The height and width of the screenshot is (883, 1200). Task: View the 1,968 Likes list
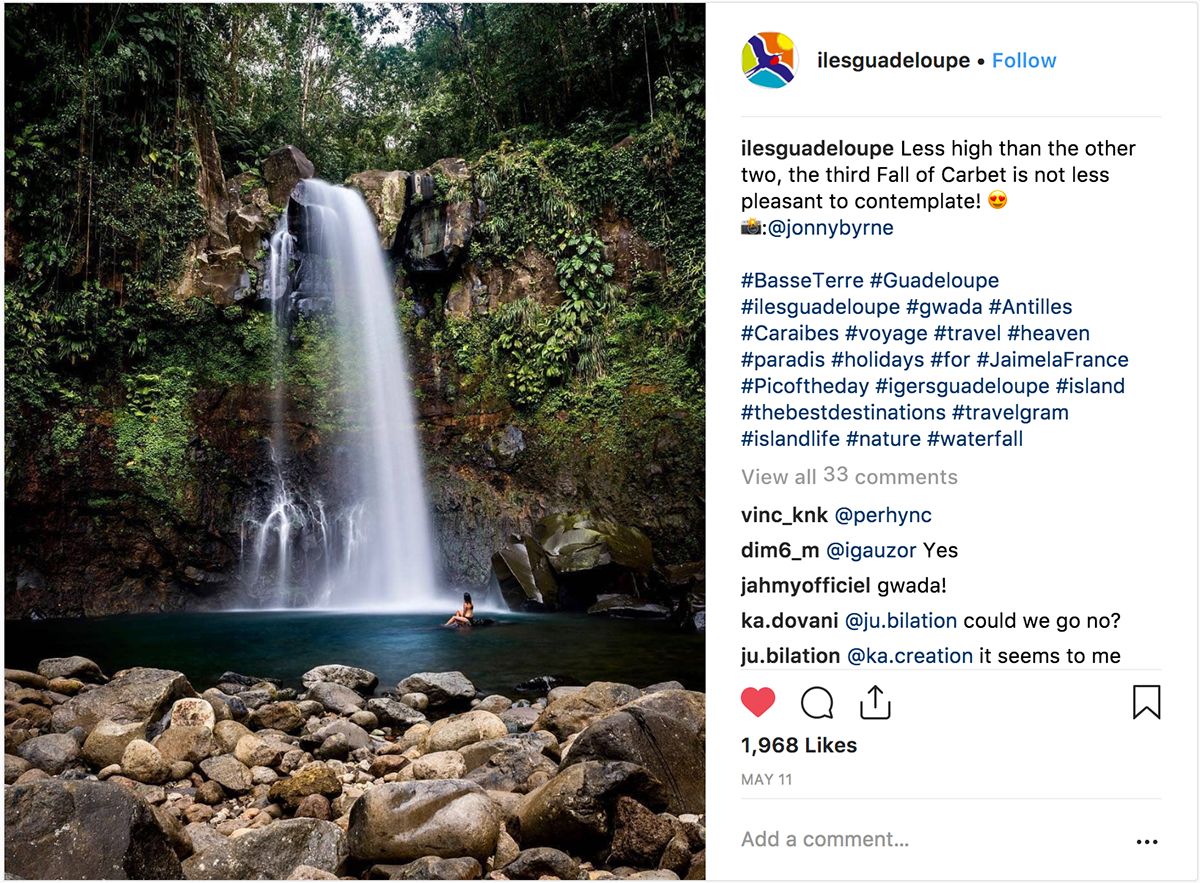tap(799, 745)
